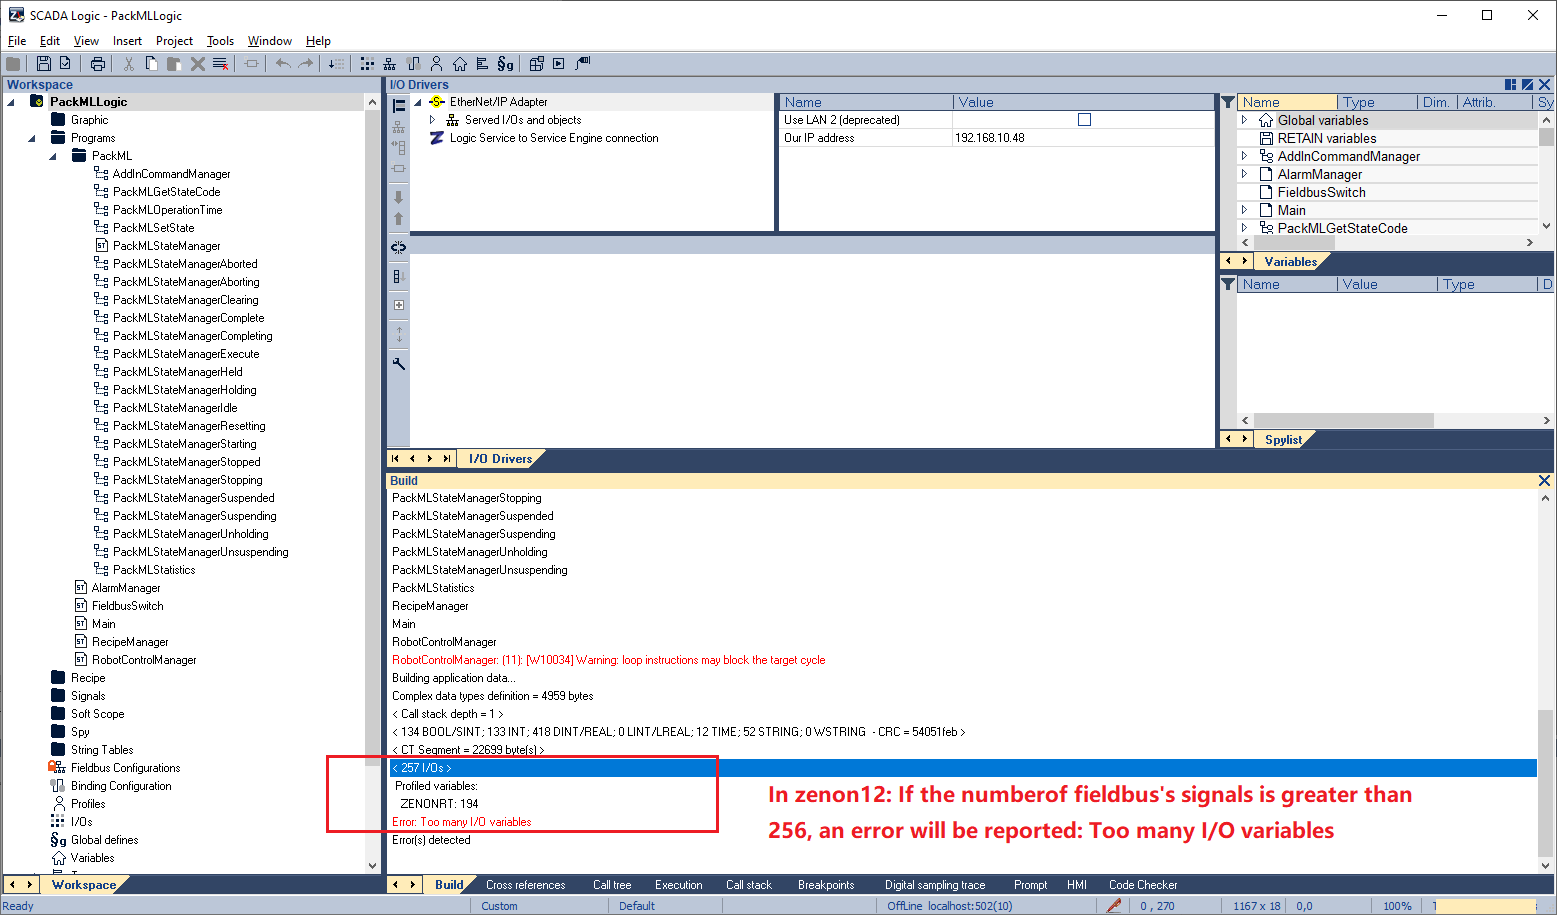Click the workspace tree scroll-down arrow
1557x915 pixels.
pos(373,866)
